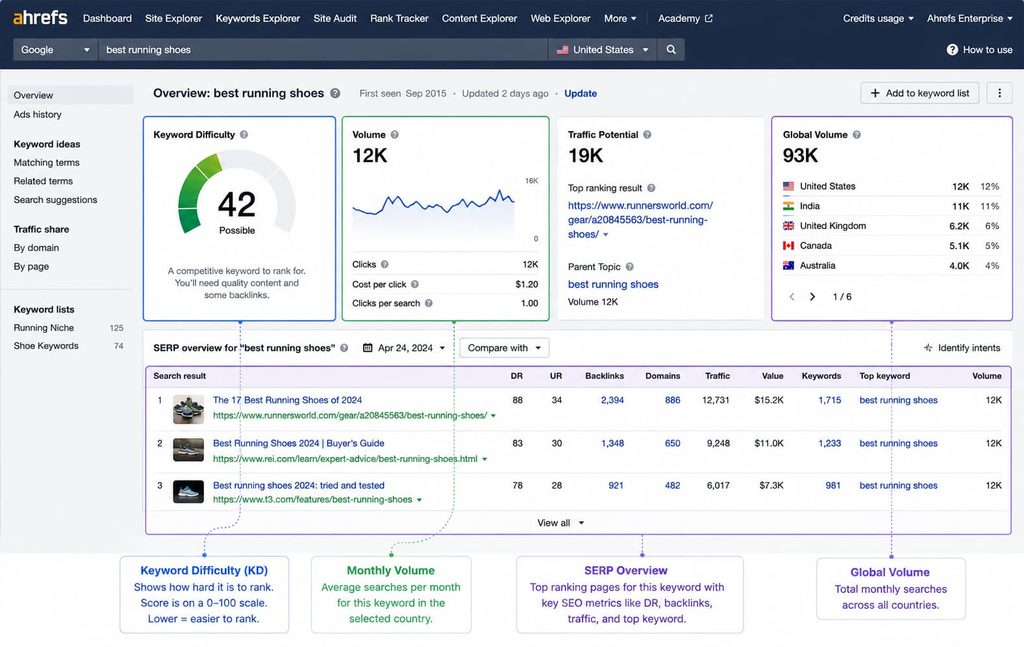Open The 17 Best Running Shoes of 2024 result
The image size is (1024, 647).
287,400
